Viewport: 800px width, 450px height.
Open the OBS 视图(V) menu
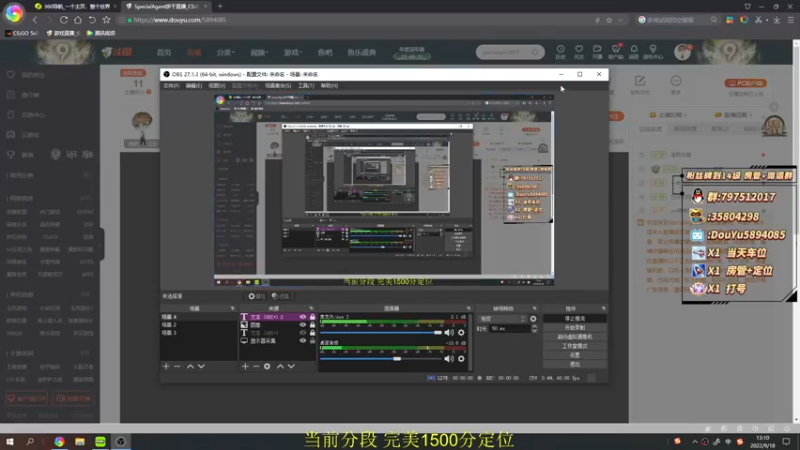216,86
